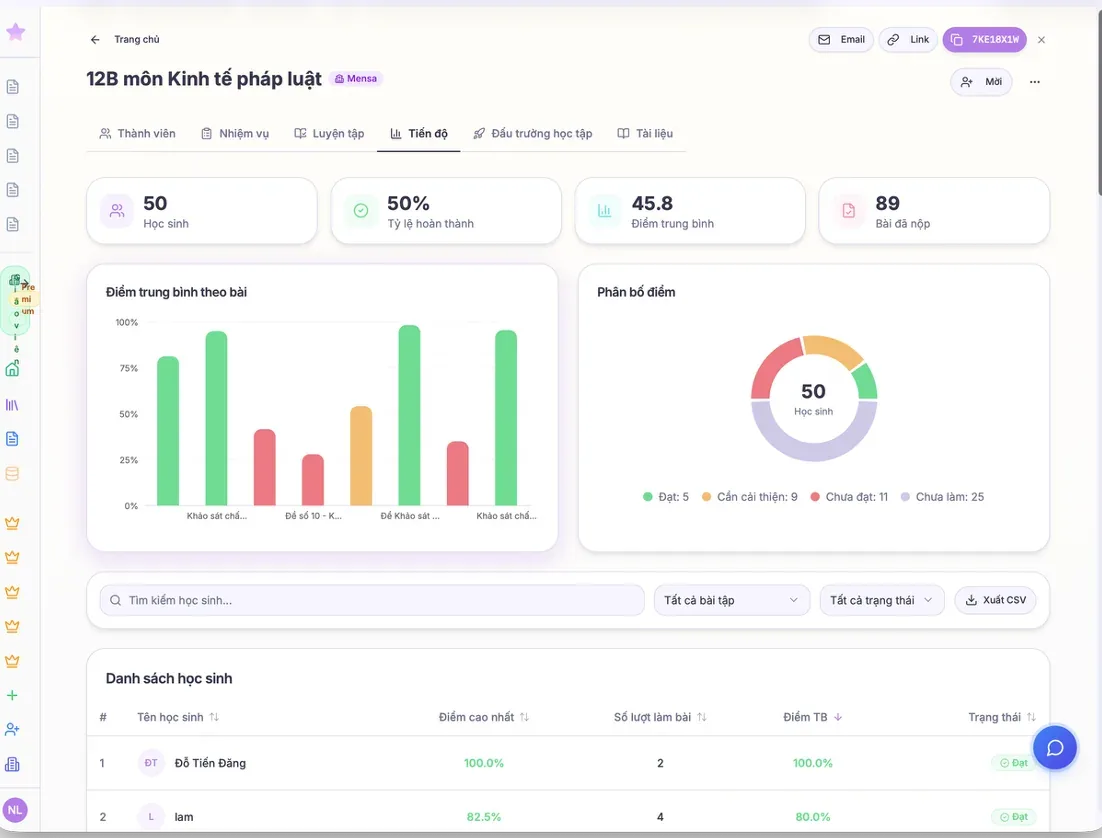This screenshot has width=1102, height=838.
Task: Sort by Tên học sinh using its arrows
Action: 214,717
